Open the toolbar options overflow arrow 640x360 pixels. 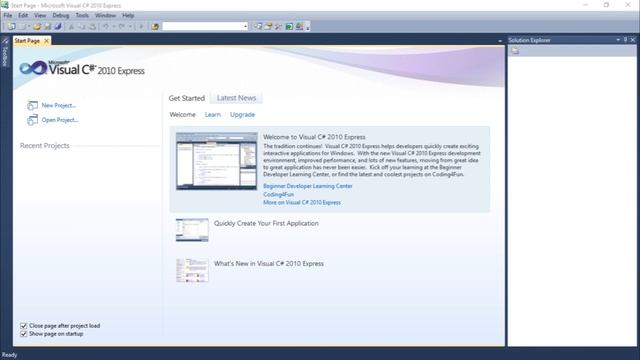coord(308,27)
